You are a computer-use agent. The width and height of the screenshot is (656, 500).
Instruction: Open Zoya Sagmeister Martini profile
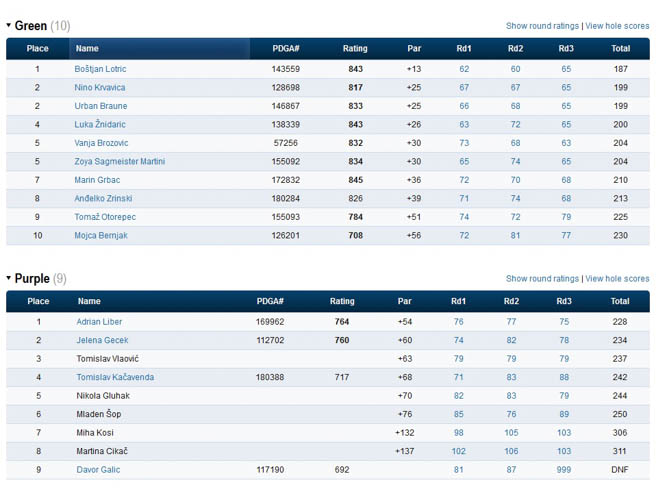point(120,162)
